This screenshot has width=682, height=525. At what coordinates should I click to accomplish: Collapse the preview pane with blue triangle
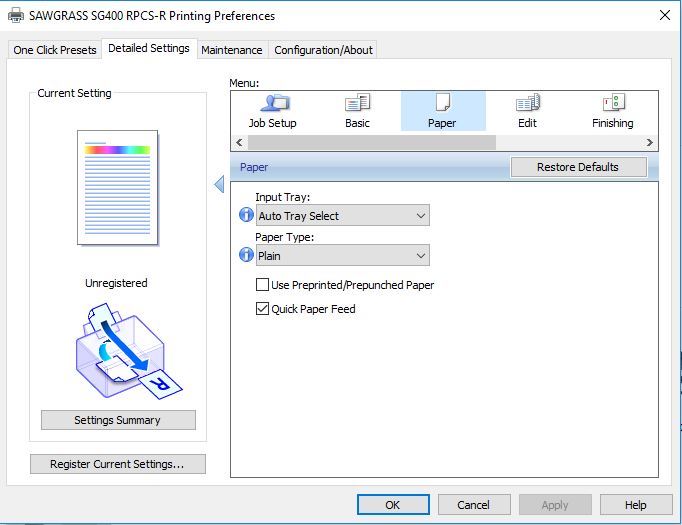pyautogui.click(x=219, y=184)
